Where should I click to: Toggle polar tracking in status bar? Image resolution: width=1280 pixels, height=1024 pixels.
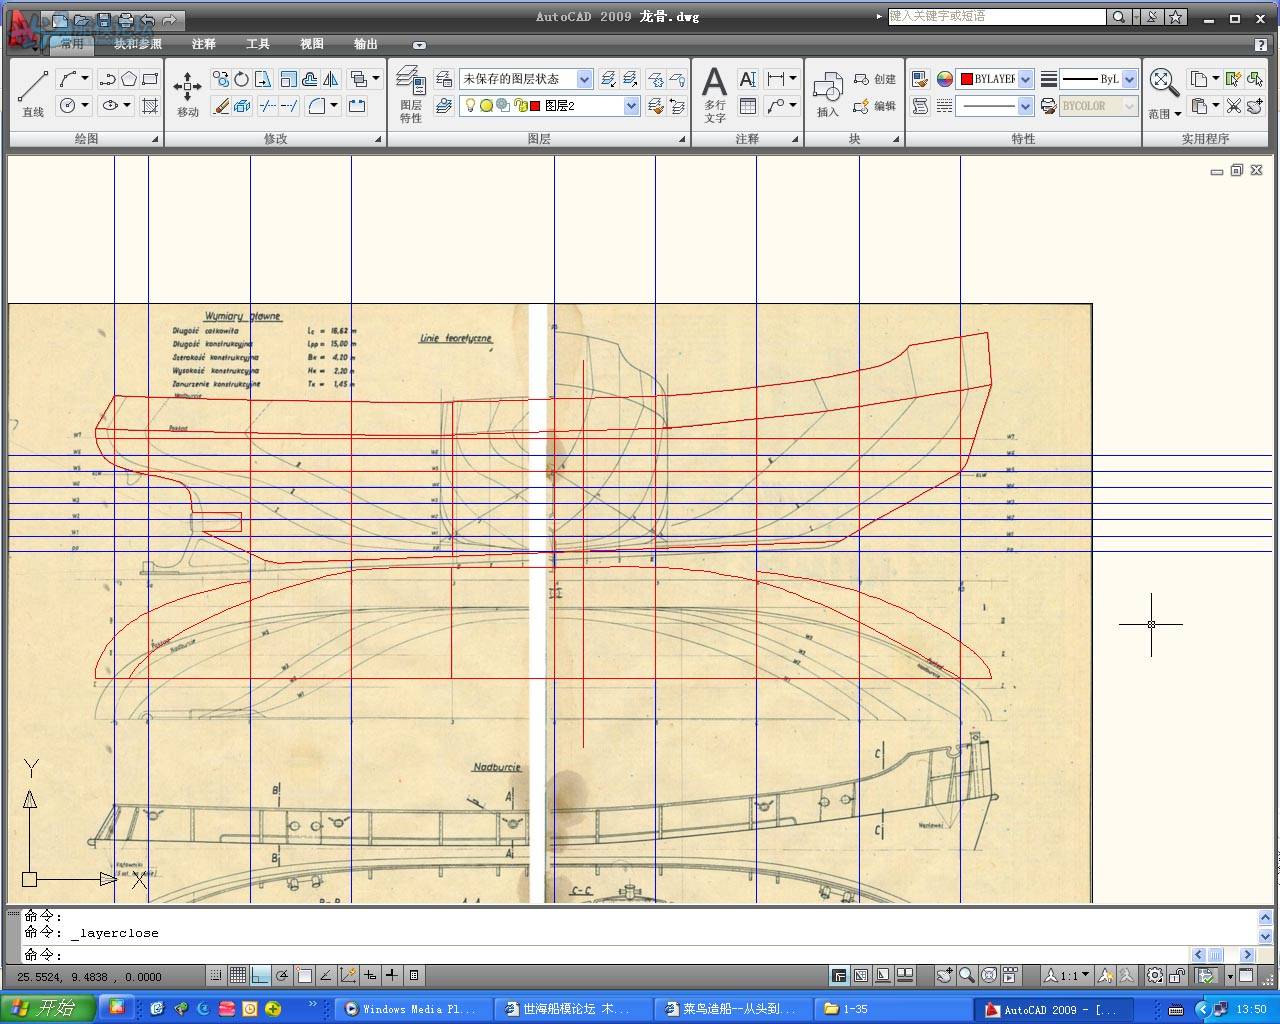pyautogui.click(x=282, y=975)
